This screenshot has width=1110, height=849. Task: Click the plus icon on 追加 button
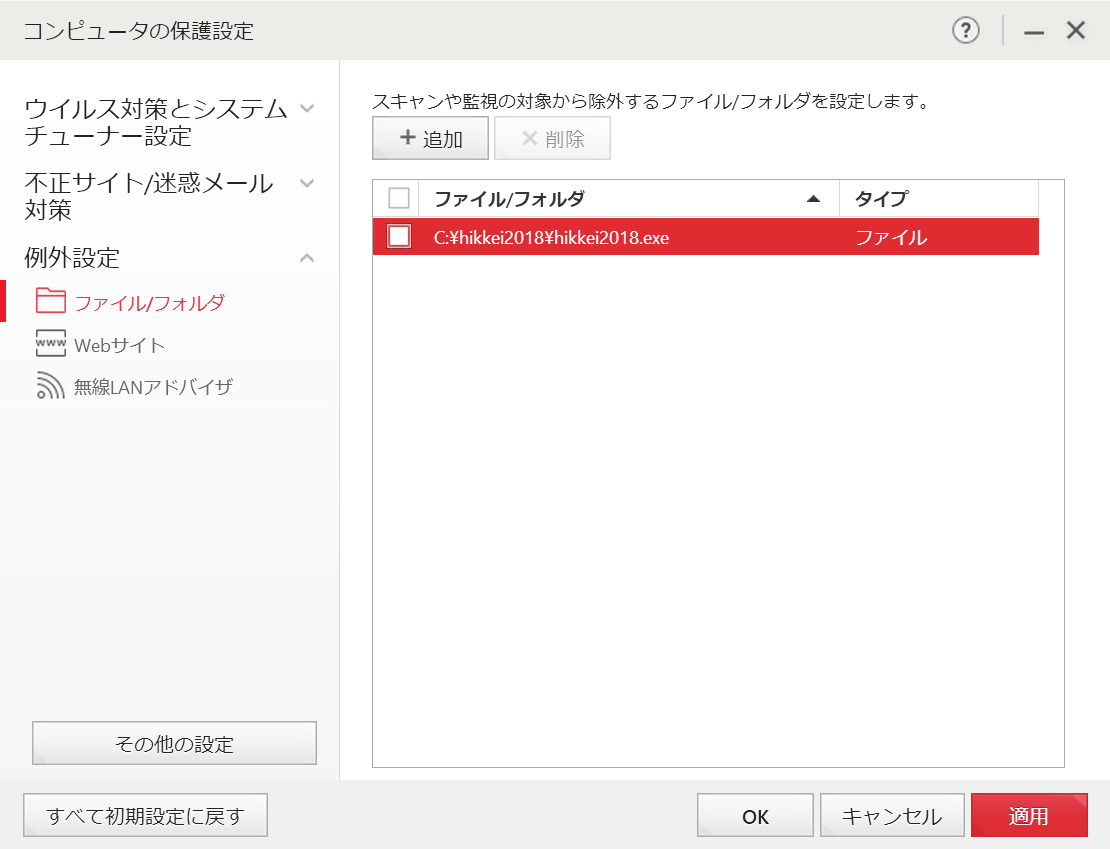pyautogui.click(x=407, y=138)
